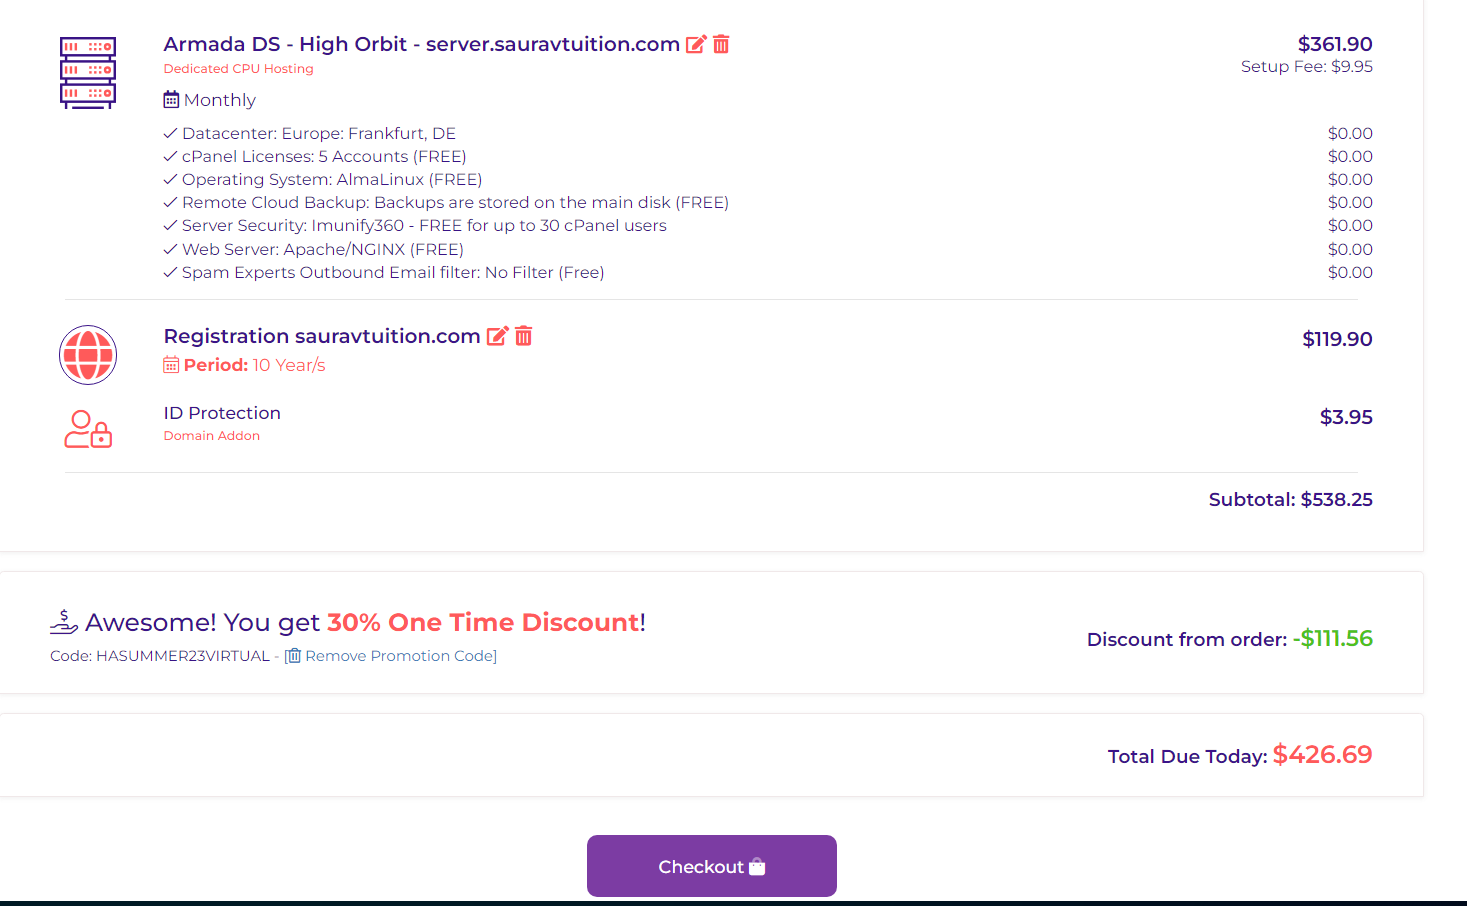This screenshot has height=906, width=1467.
Task: Remove the sauravtuition.com registration from cart
Action: pyautogui.click(x=523, y=336)
